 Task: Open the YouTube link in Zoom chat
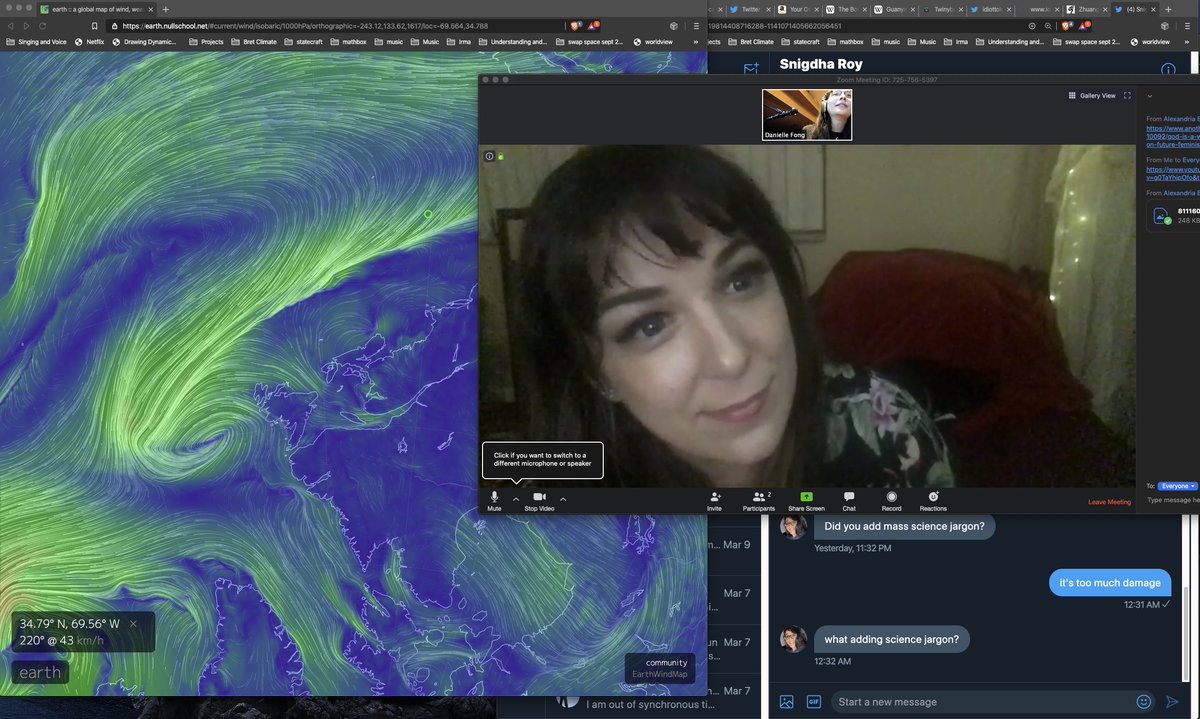tap(1173, 174)
